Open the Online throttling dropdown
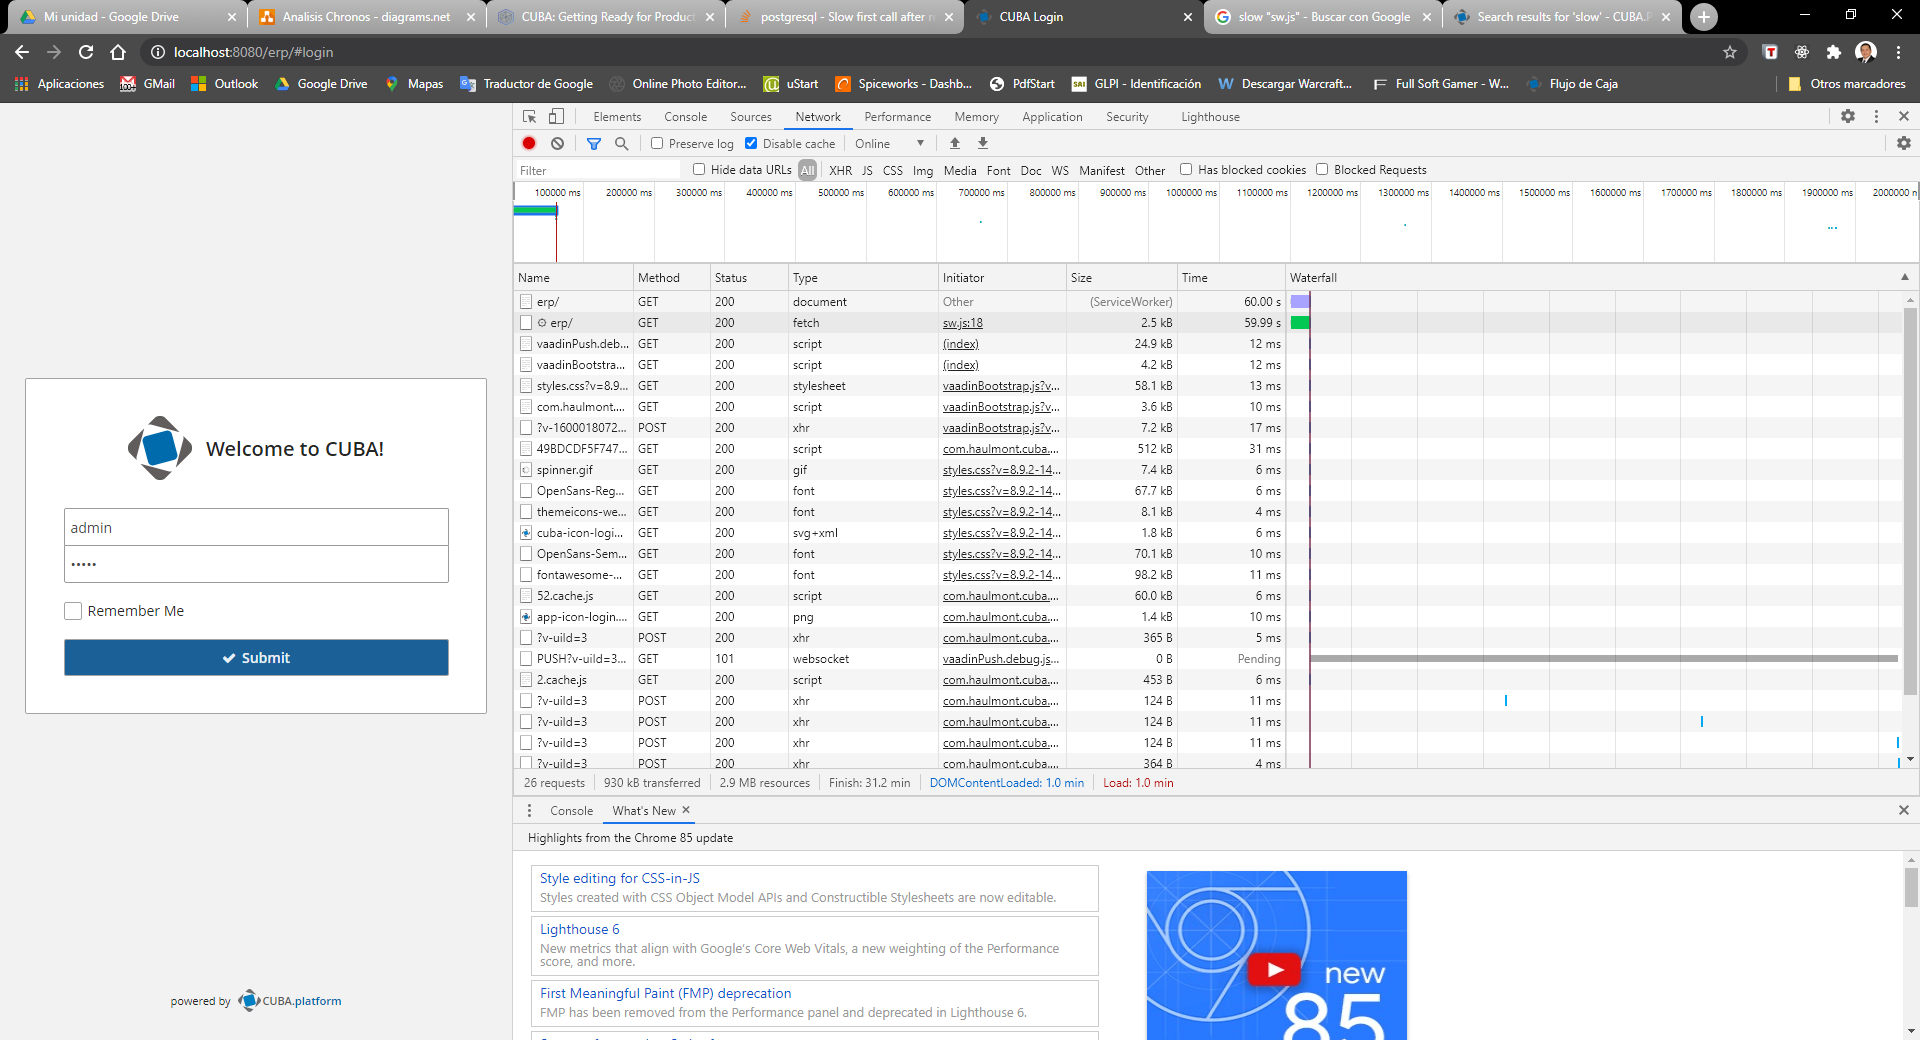 click(x=889, y=144)
